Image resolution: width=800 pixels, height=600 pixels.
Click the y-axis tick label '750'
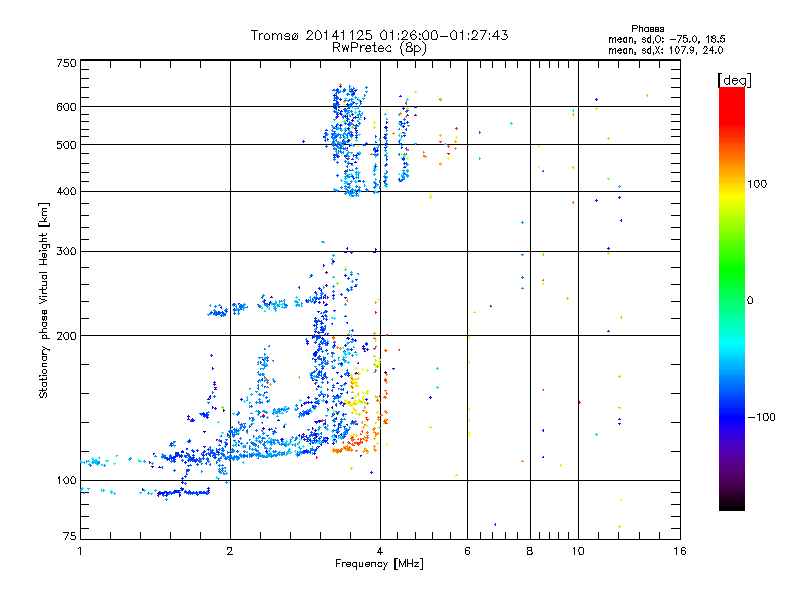click(x=66, y=63)
